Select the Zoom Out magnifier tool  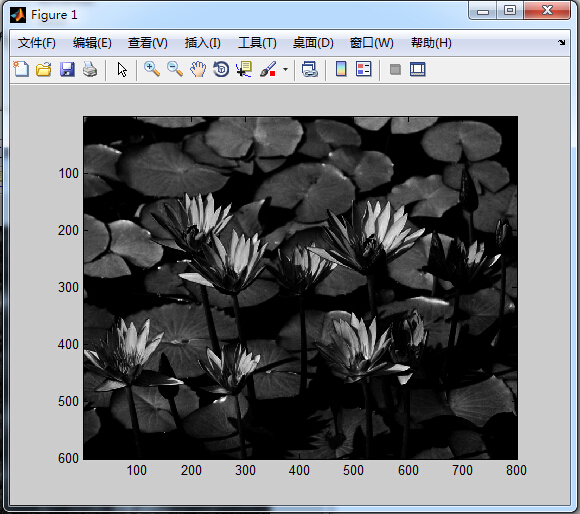click(175, 69)
